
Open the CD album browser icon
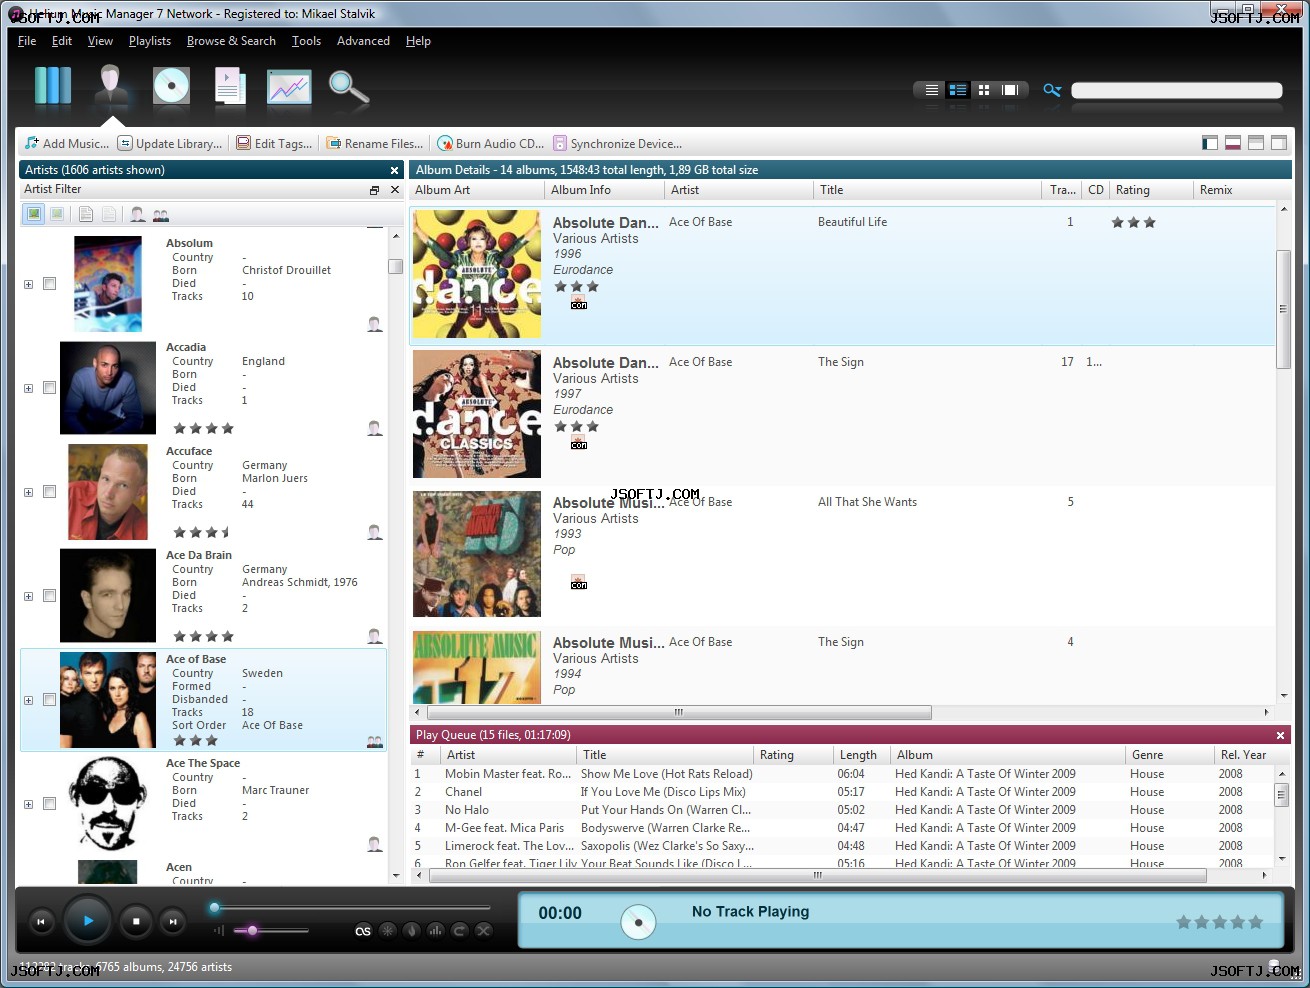[x=171, y=86]
